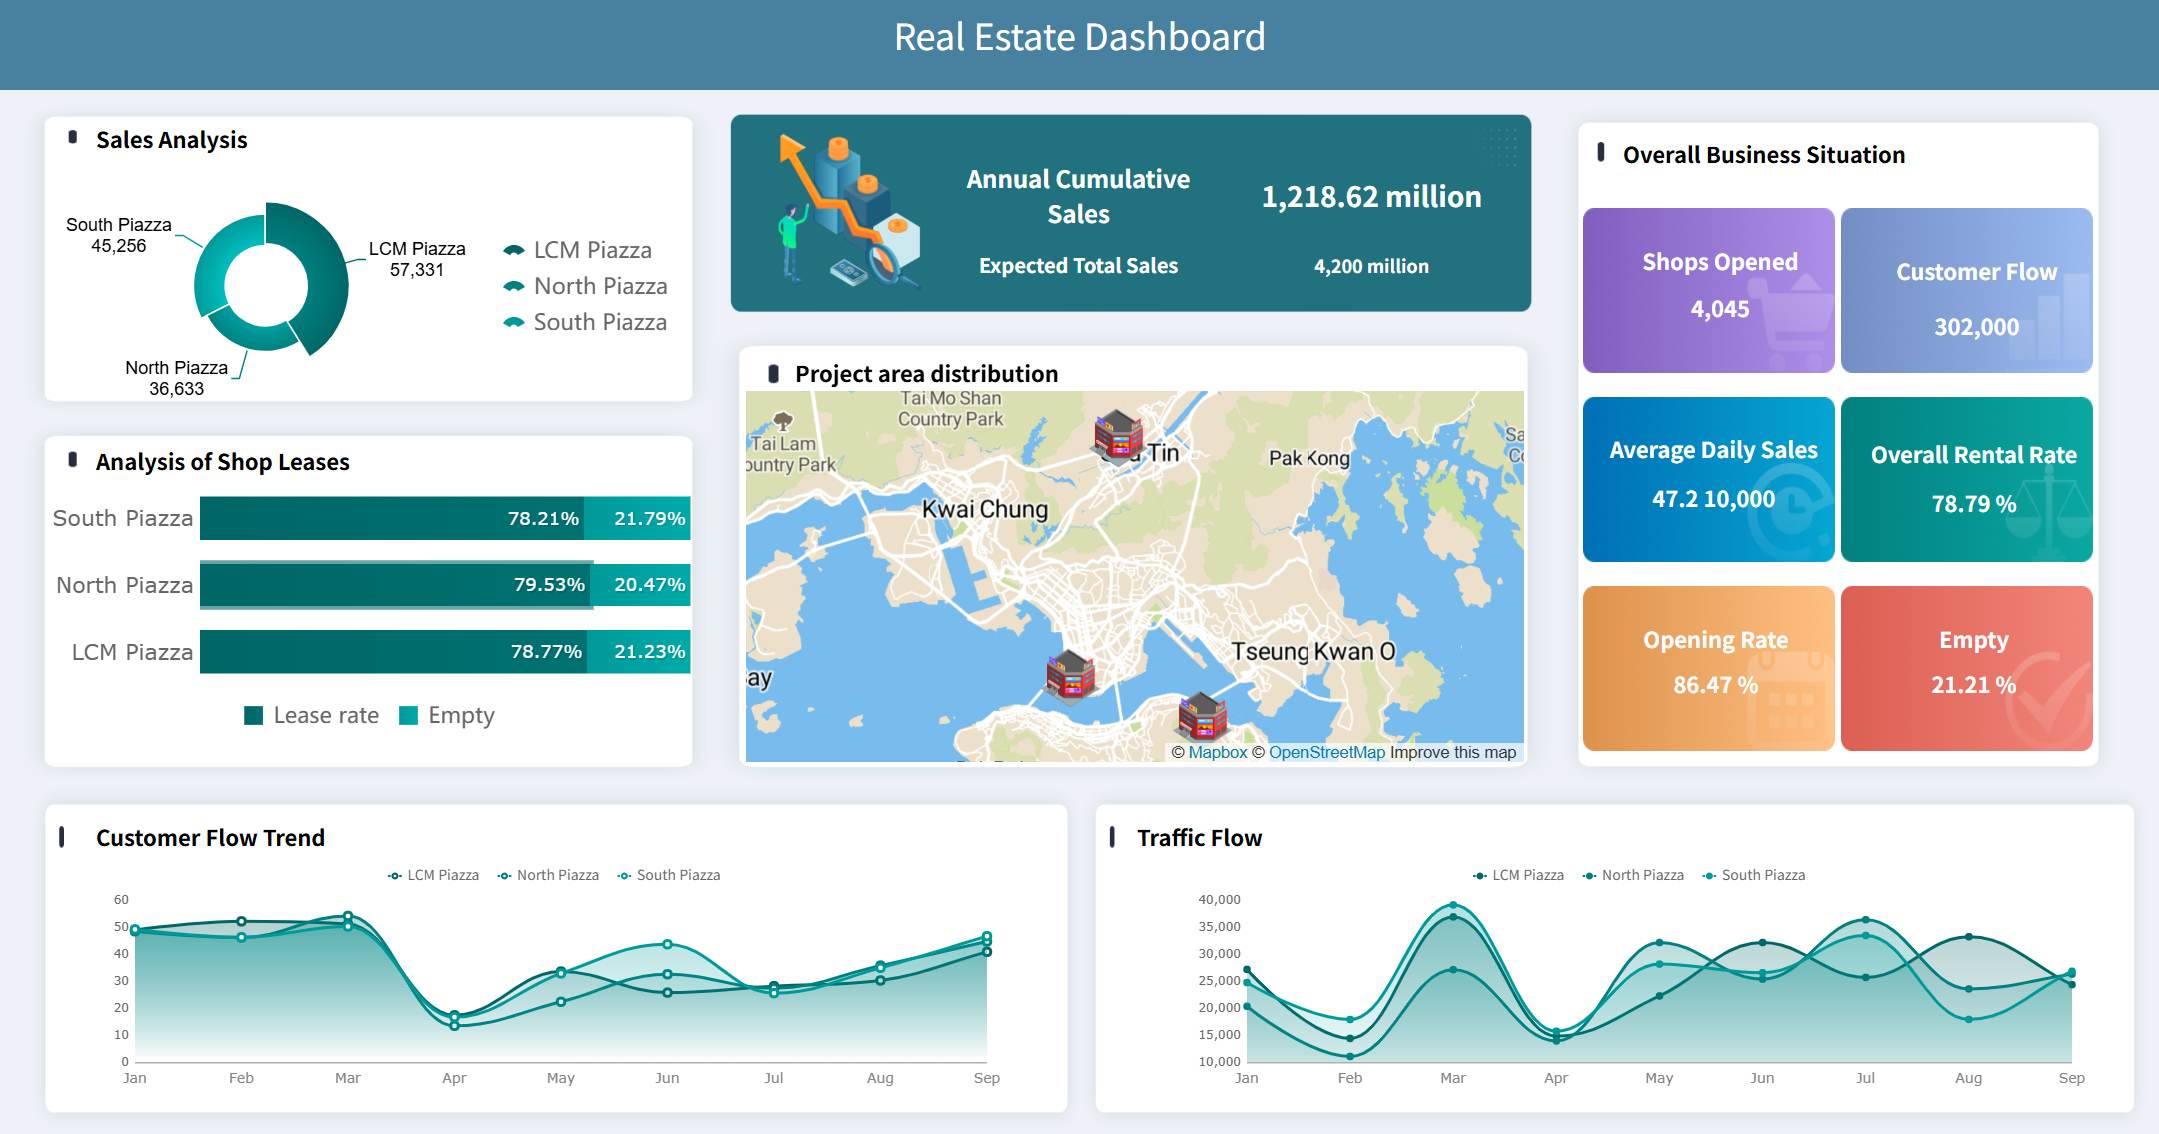Viewport: 2159px width, 1134px height.
Task: Select the Shops Opened card
Action: pos(1708,290)
